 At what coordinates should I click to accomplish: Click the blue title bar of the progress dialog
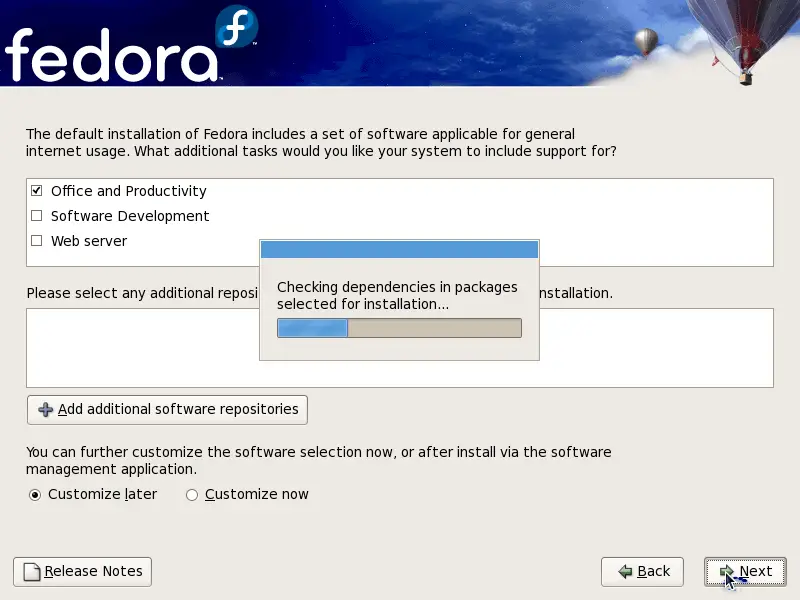pyautogui.click(x=399, y=249)
